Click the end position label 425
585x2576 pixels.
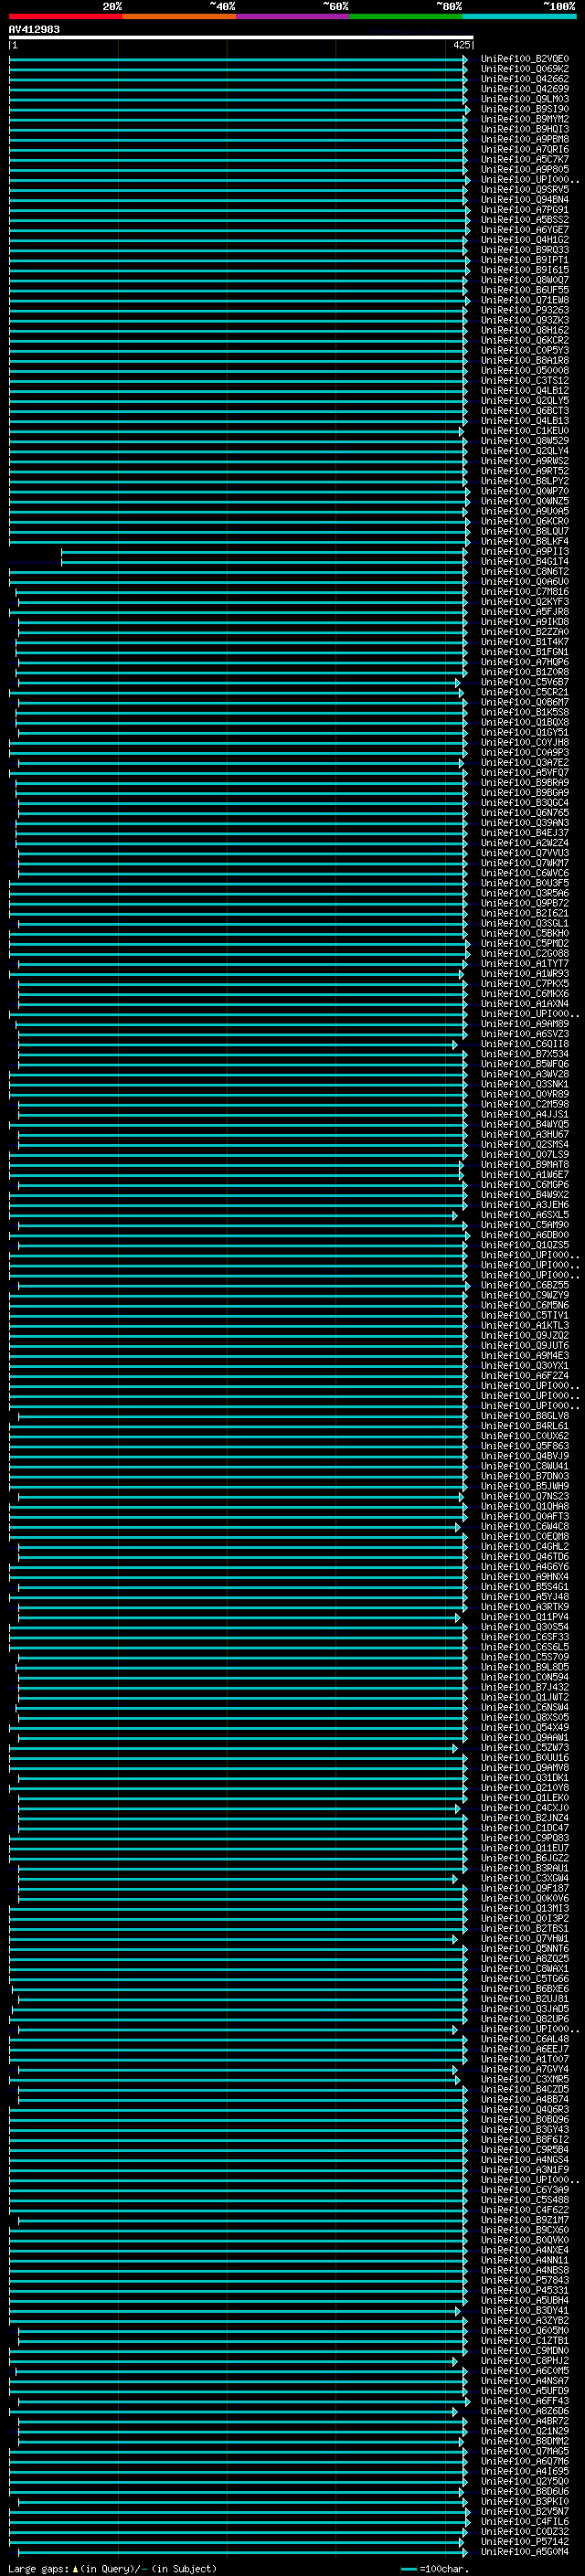click(462, 45)
